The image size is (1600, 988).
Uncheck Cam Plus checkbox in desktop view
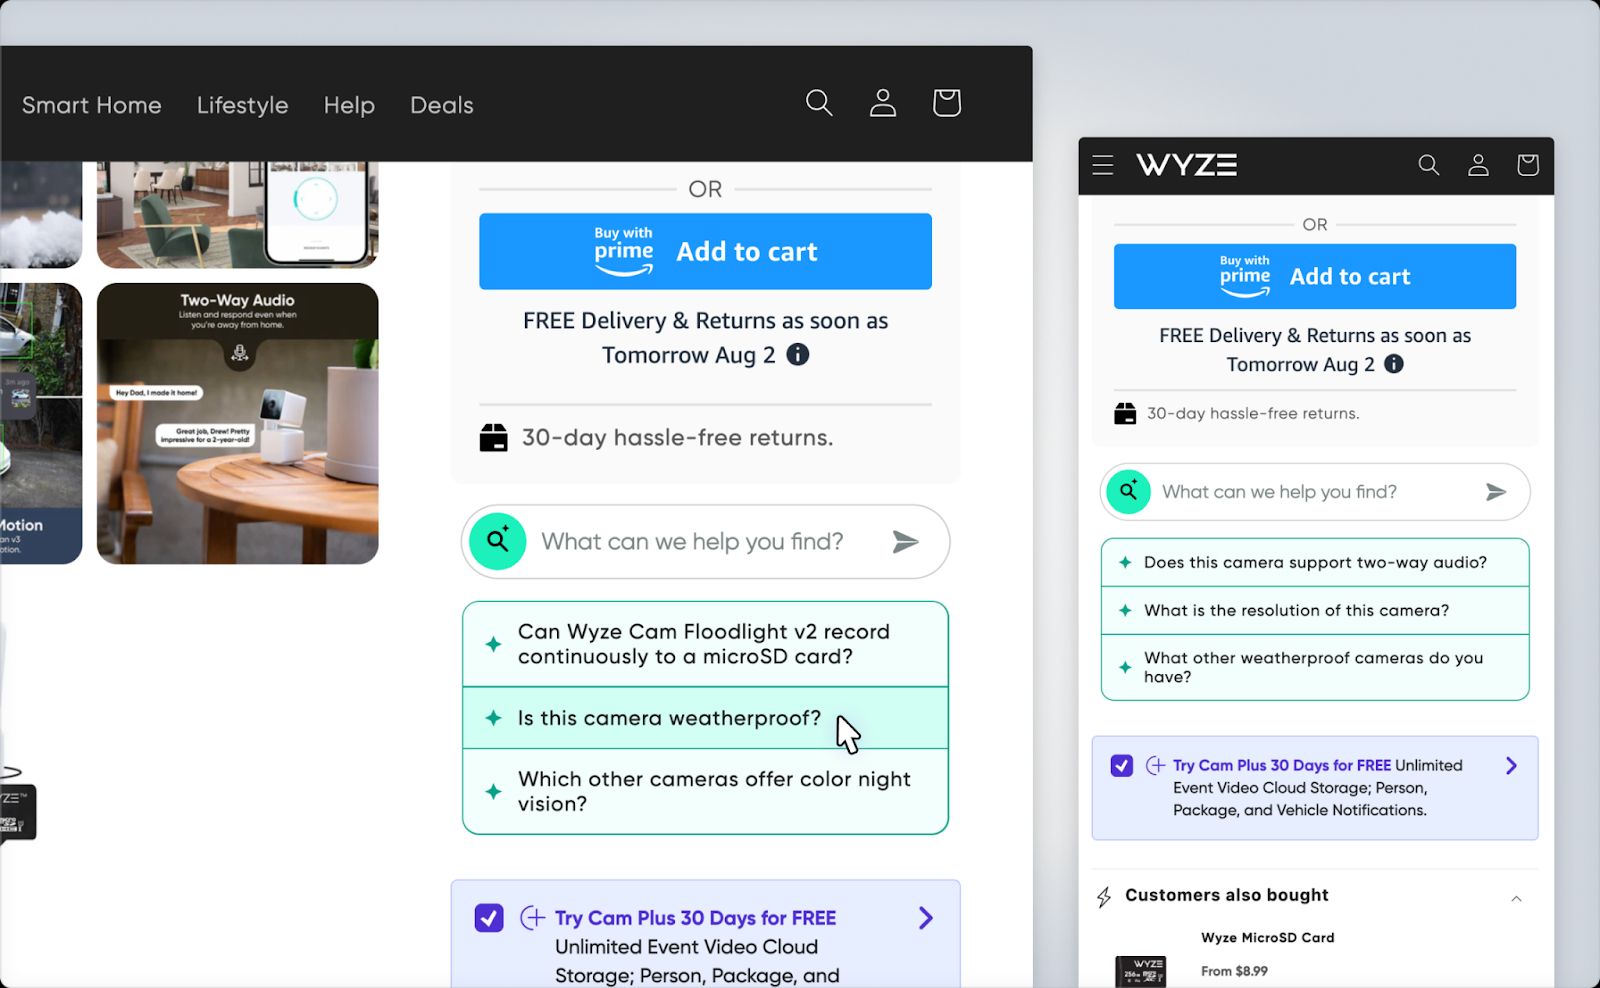point(489,918)
